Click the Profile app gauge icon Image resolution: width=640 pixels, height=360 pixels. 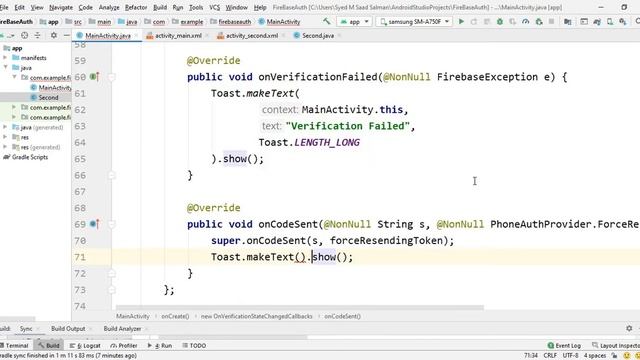pyautogui.click(x=526, y=21)
